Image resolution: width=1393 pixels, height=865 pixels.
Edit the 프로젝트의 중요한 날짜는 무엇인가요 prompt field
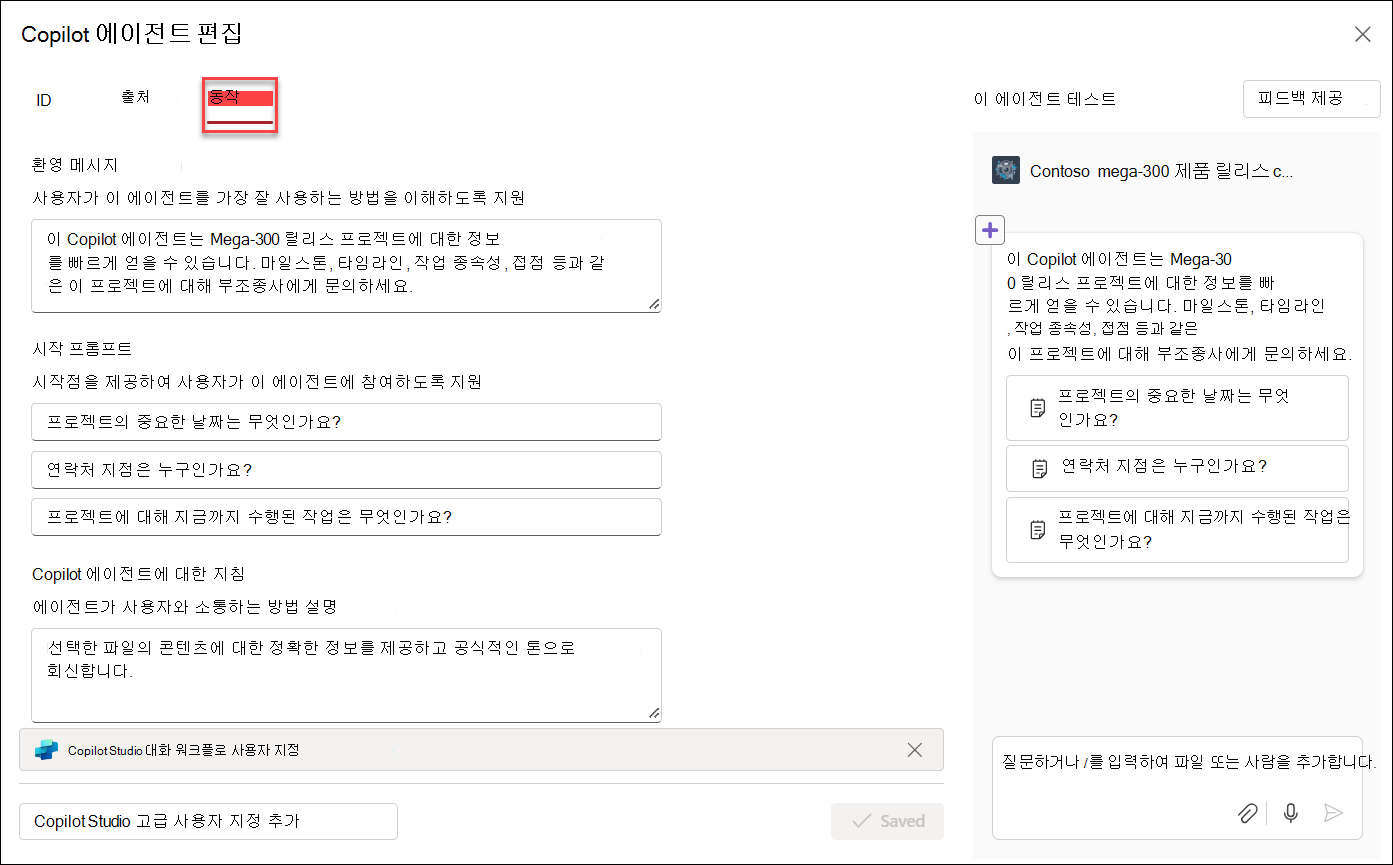click(346, 421)
